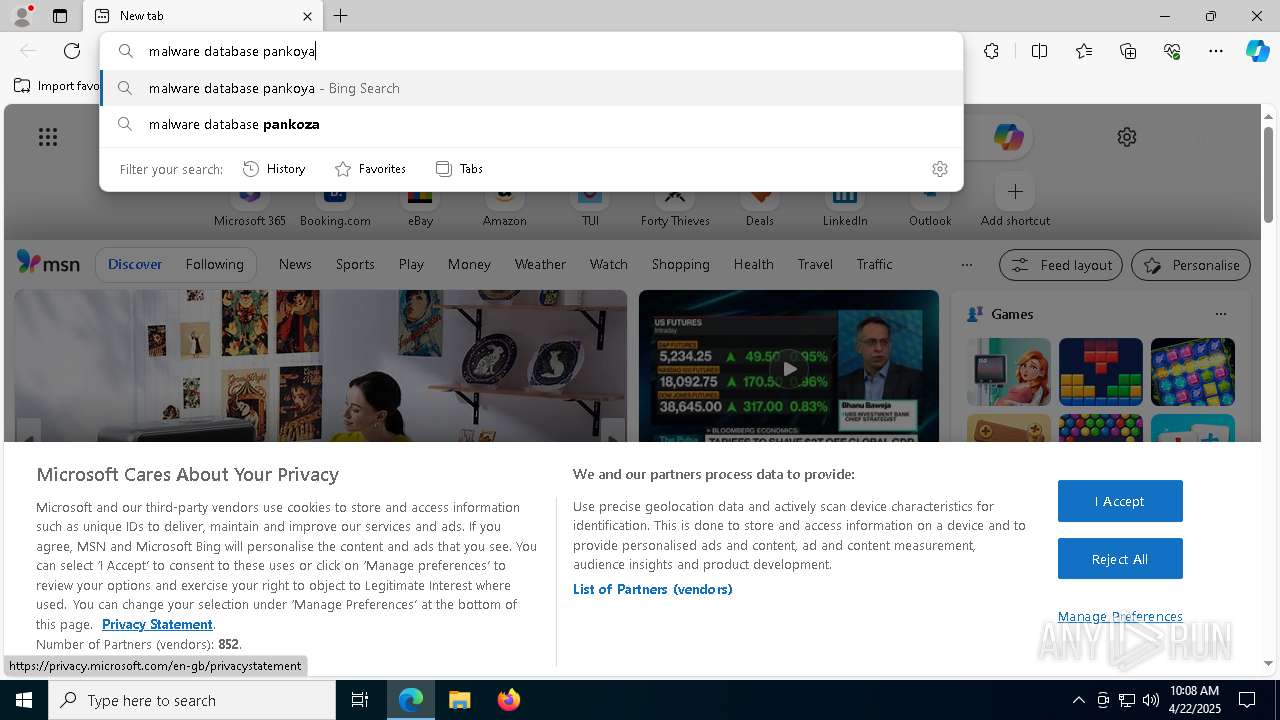Filter search by Favorites

(x=370, y=169)
